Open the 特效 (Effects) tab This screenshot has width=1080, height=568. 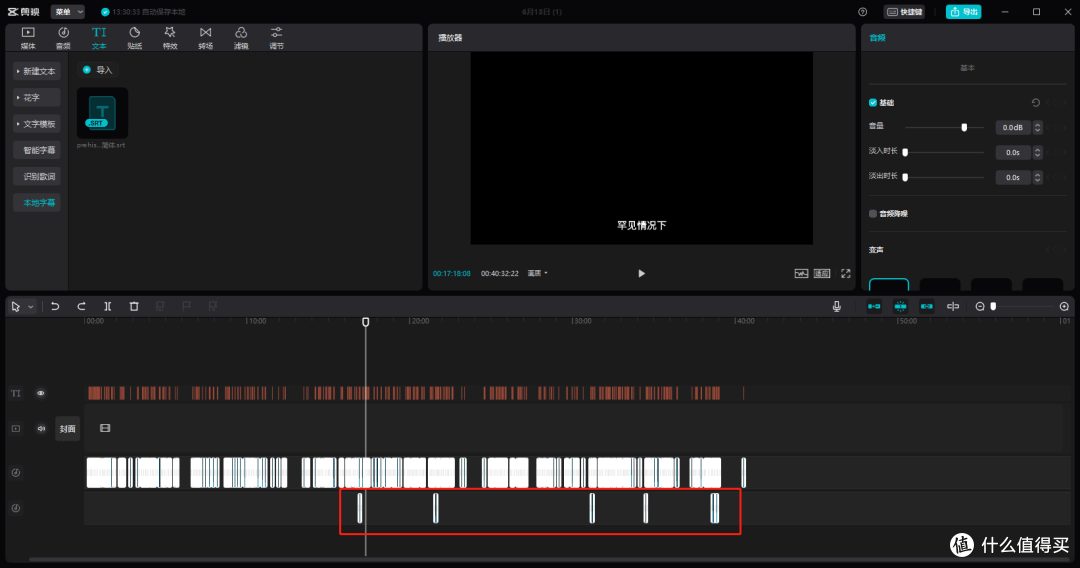point(170,38)
